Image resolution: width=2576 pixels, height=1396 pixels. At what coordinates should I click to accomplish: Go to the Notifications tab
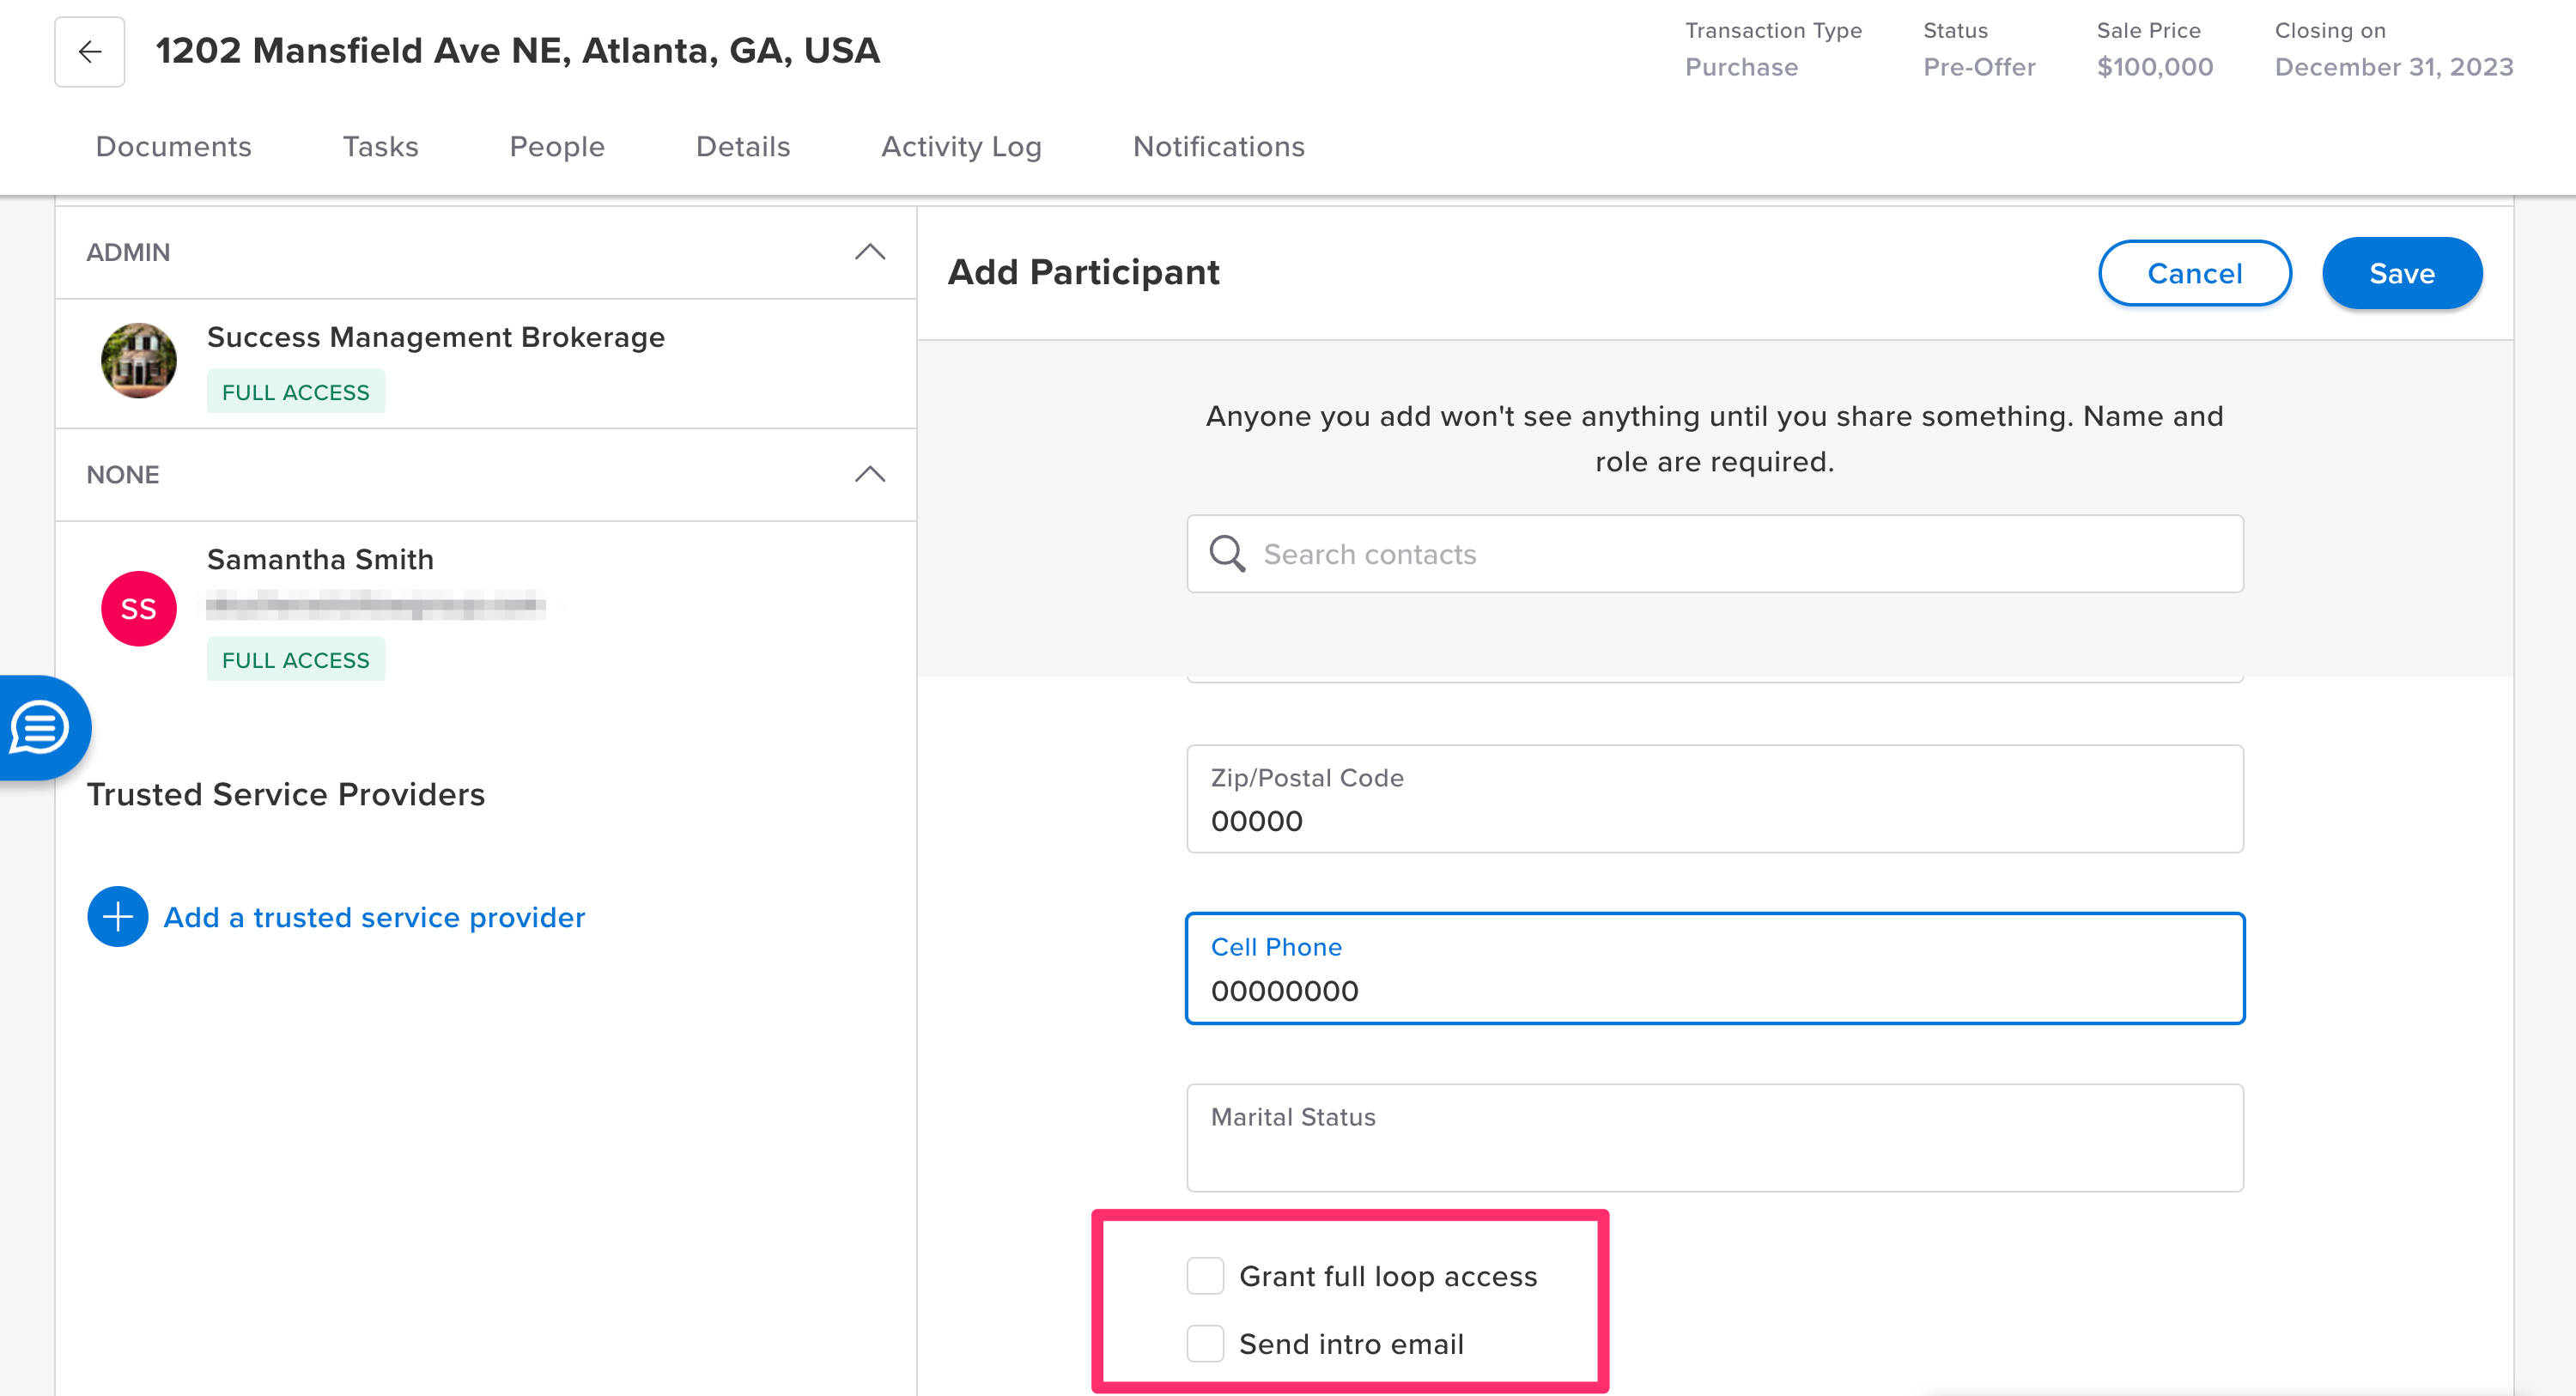pos(1218,147)
